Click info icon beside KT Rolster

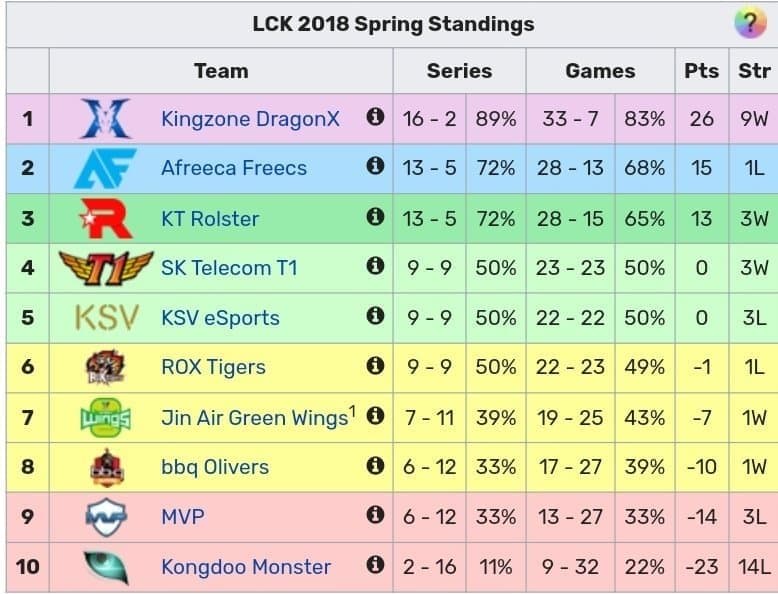pyautogui.click(x=375, y=216)
